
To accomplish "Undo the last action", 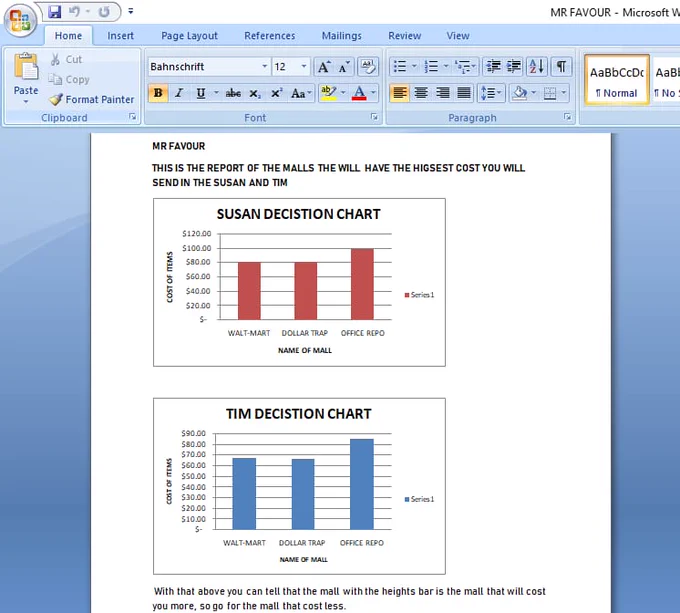I will [x=74, y=12].
